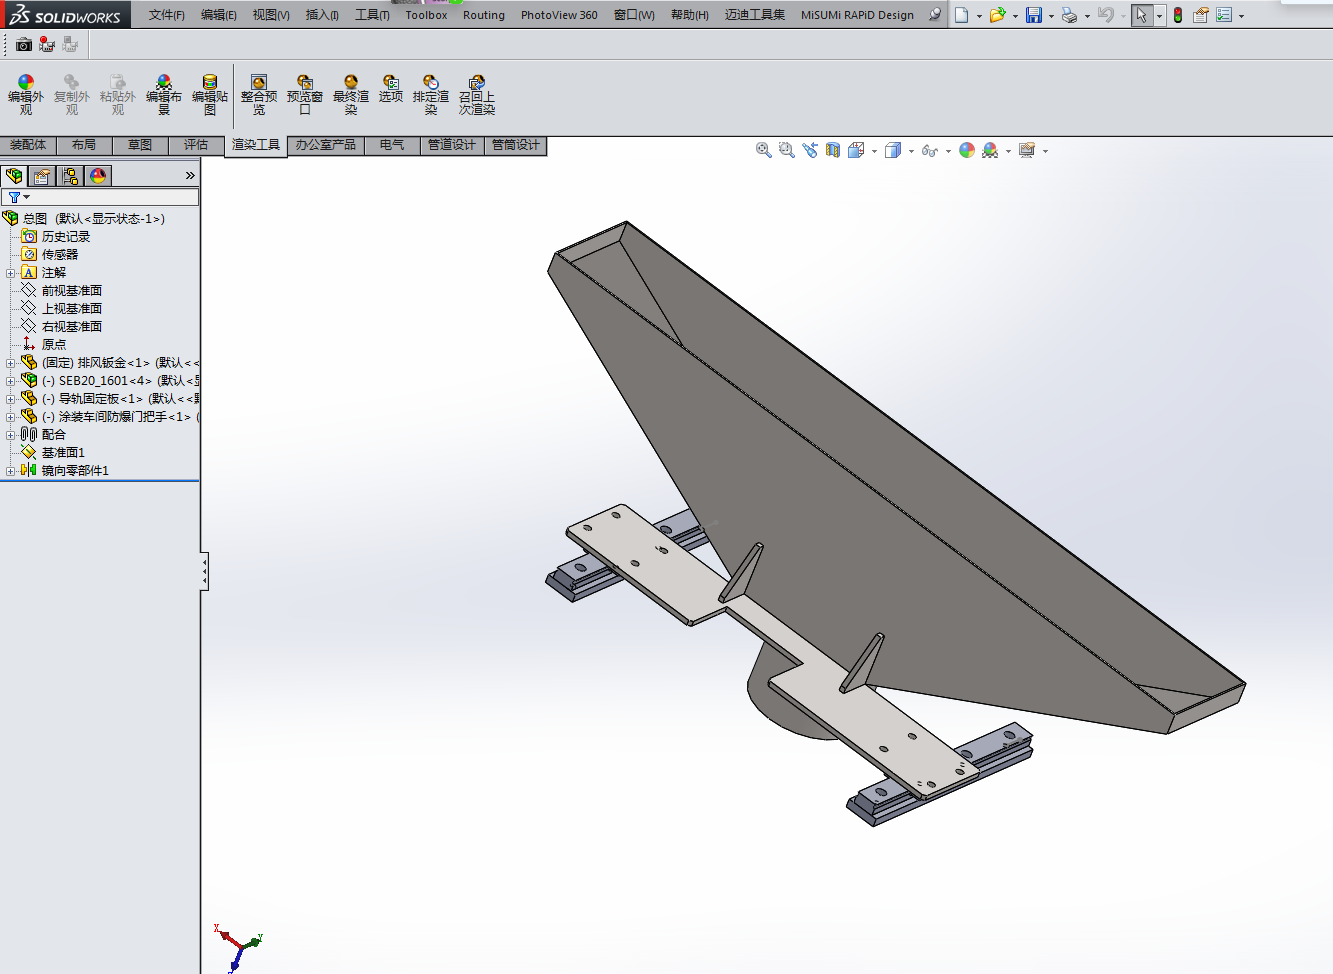1333x974 pixels.
Task: Click the Display Style cube icon
Action: (x=893, y=150)
